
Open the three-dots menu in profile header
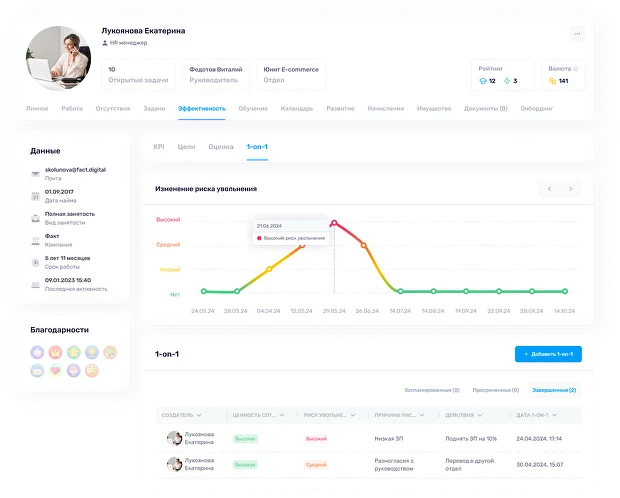[x=577, y=34]
